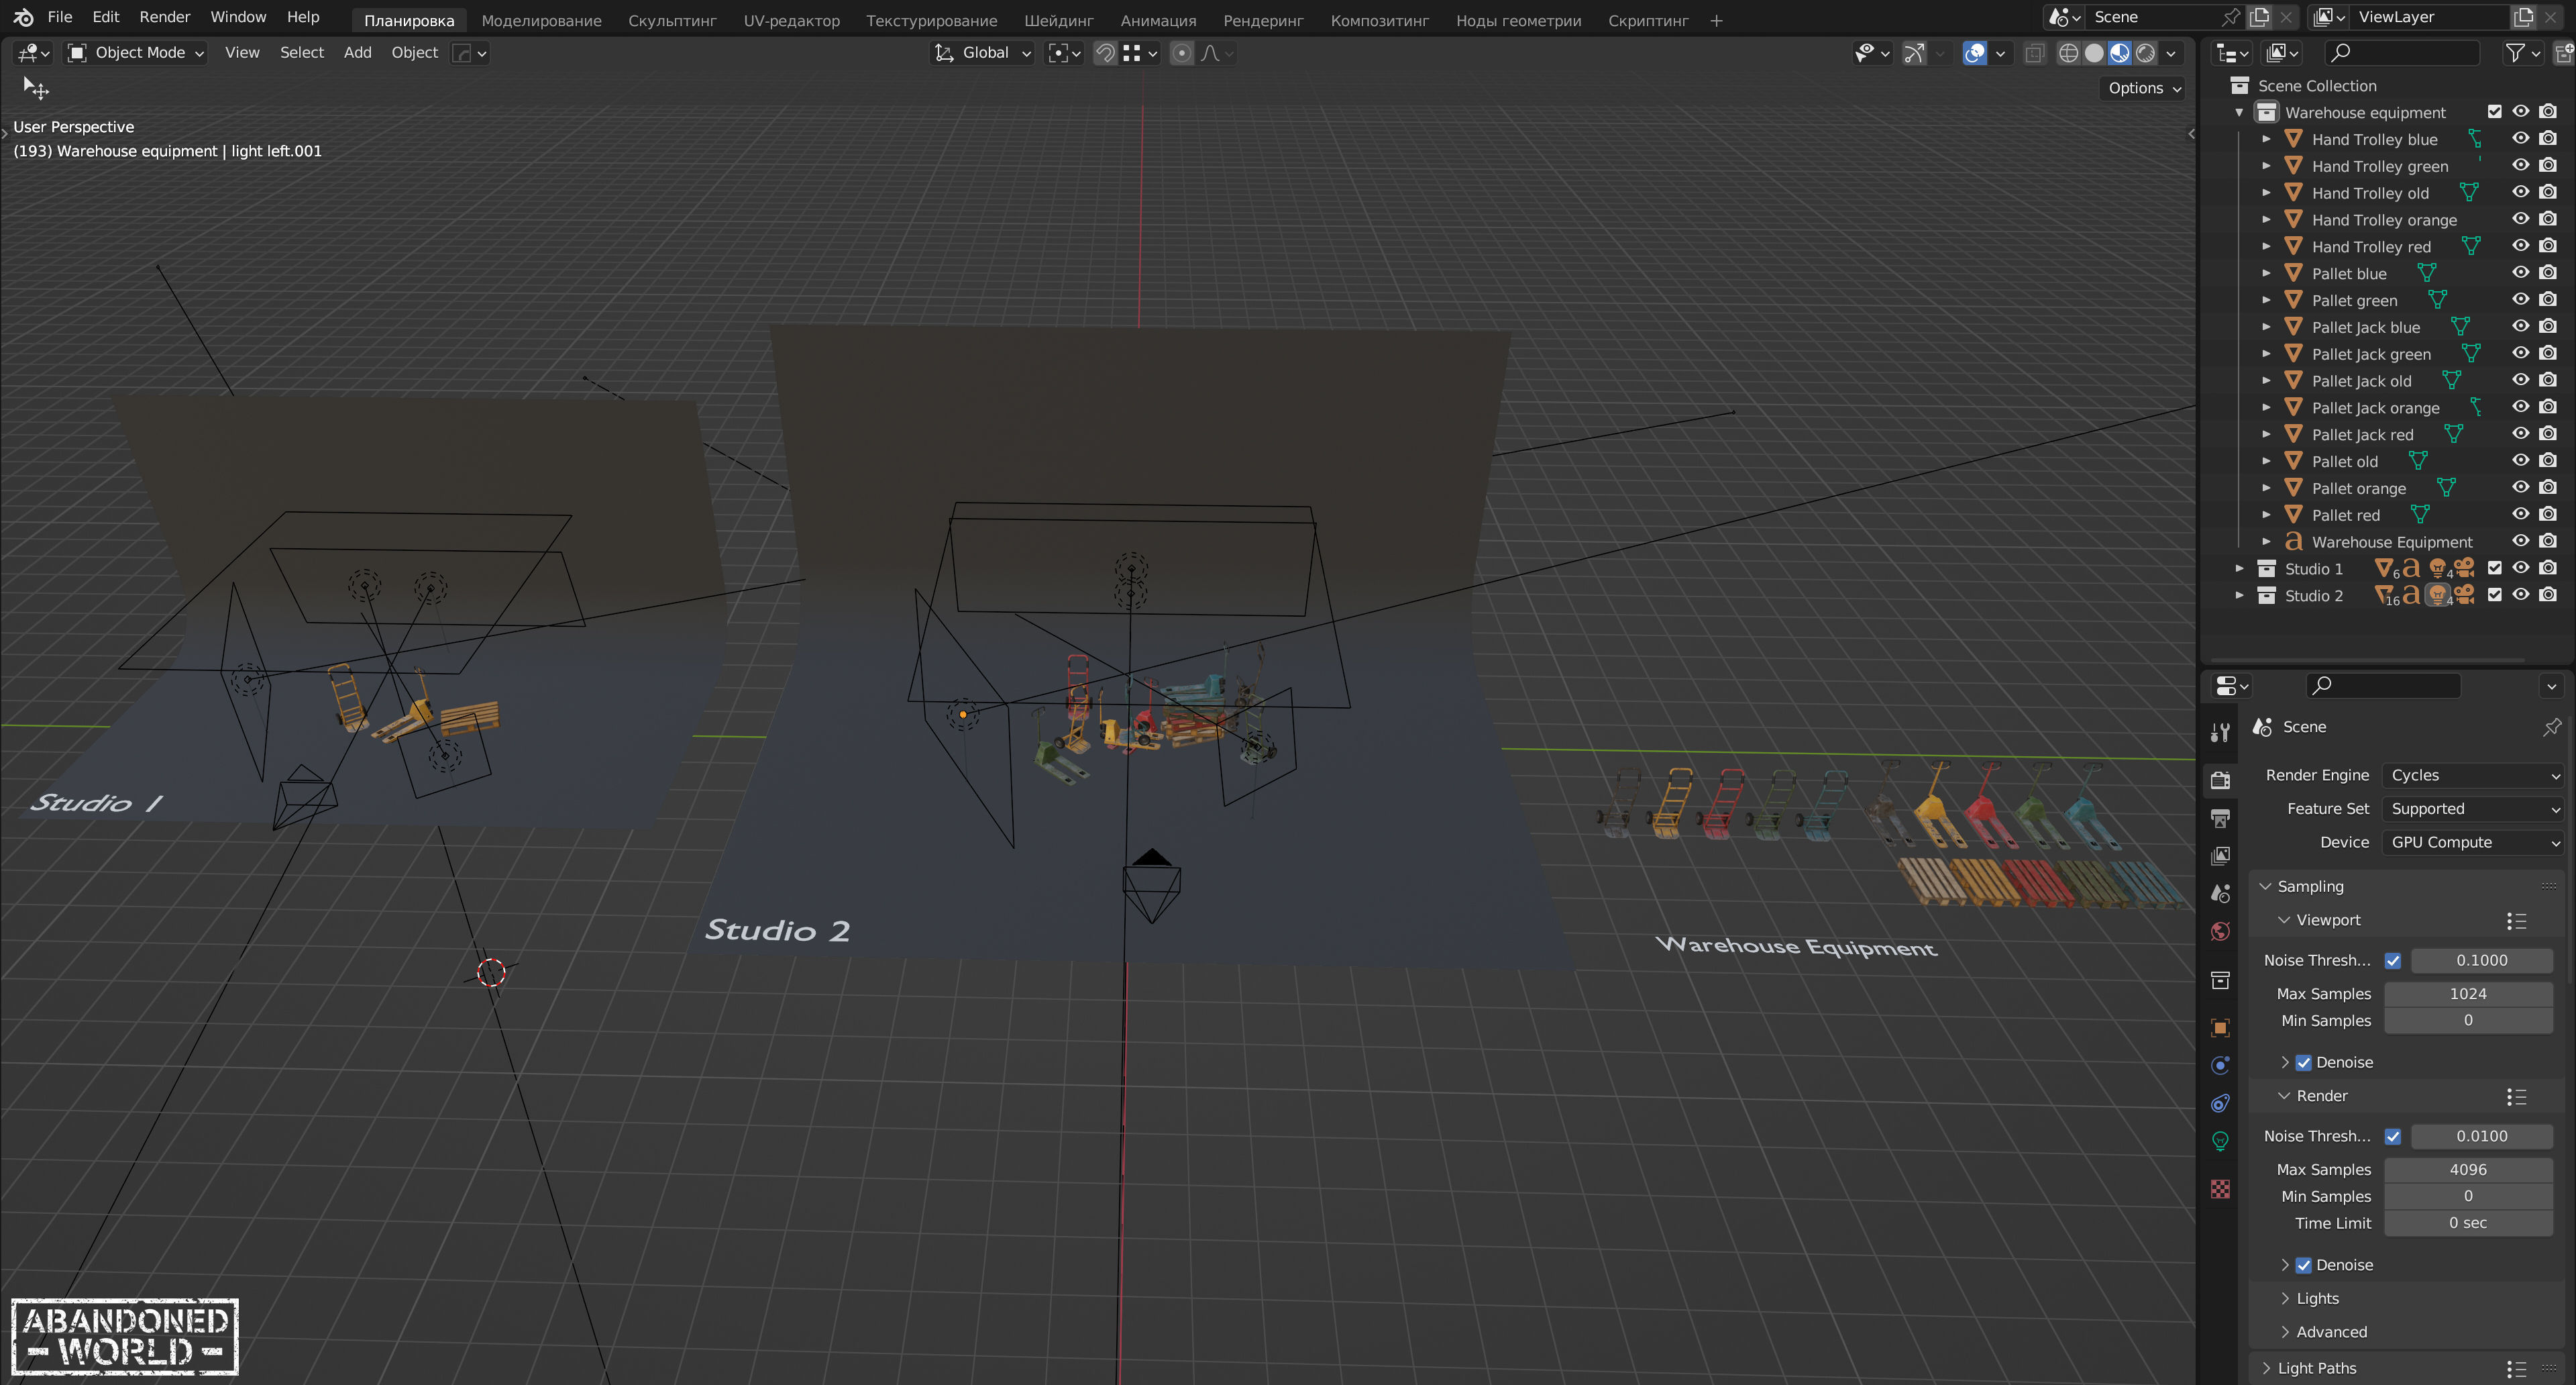
Task: Expand Studio 2 collection tree
Action: tap(2240, 595)
